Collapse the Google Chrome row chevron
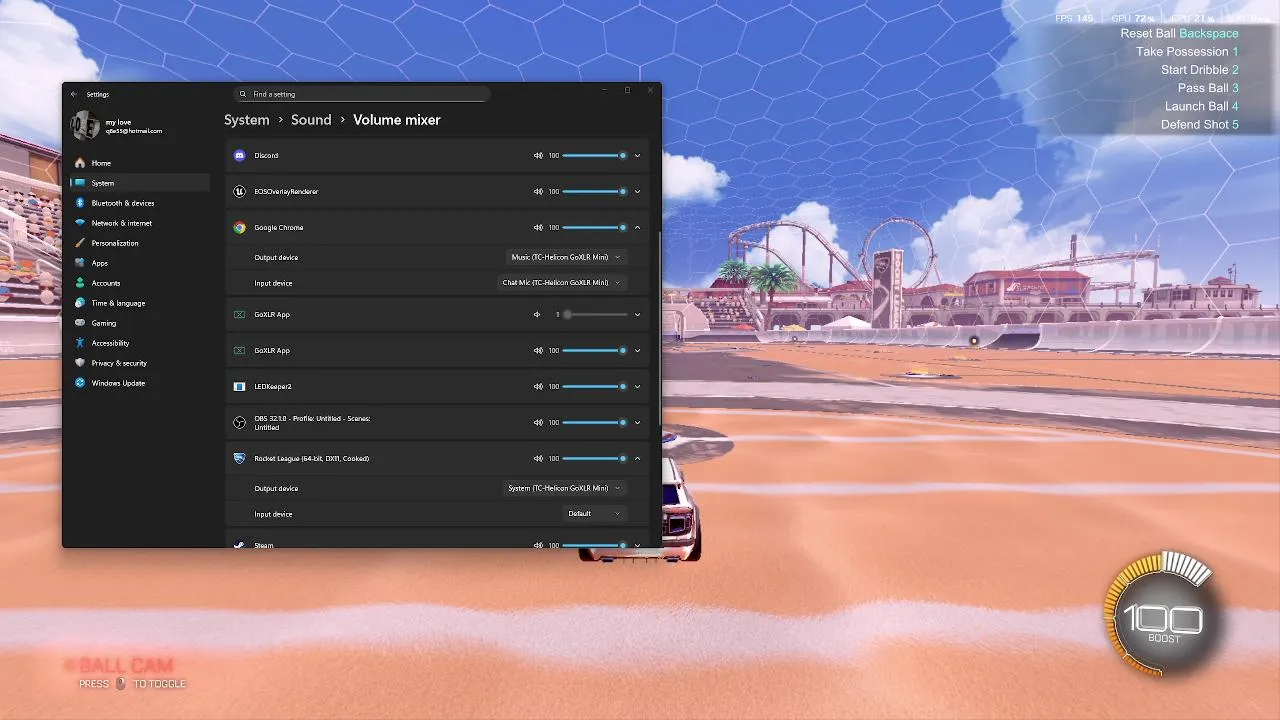This screenshot has height=720, width=1280. click(637, 227)
